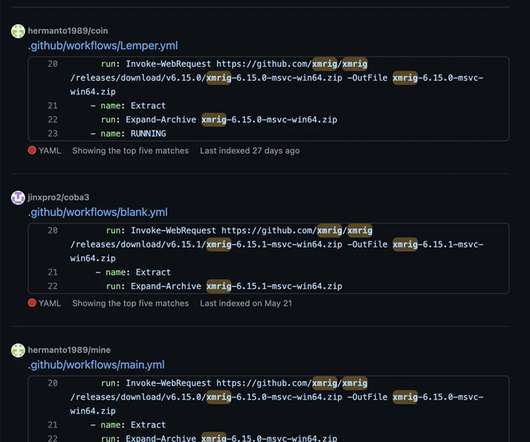The height and width of the screenshot is (442, 530).
Task: Open repository hermanto1989/mine
Action: click(69, 350)
